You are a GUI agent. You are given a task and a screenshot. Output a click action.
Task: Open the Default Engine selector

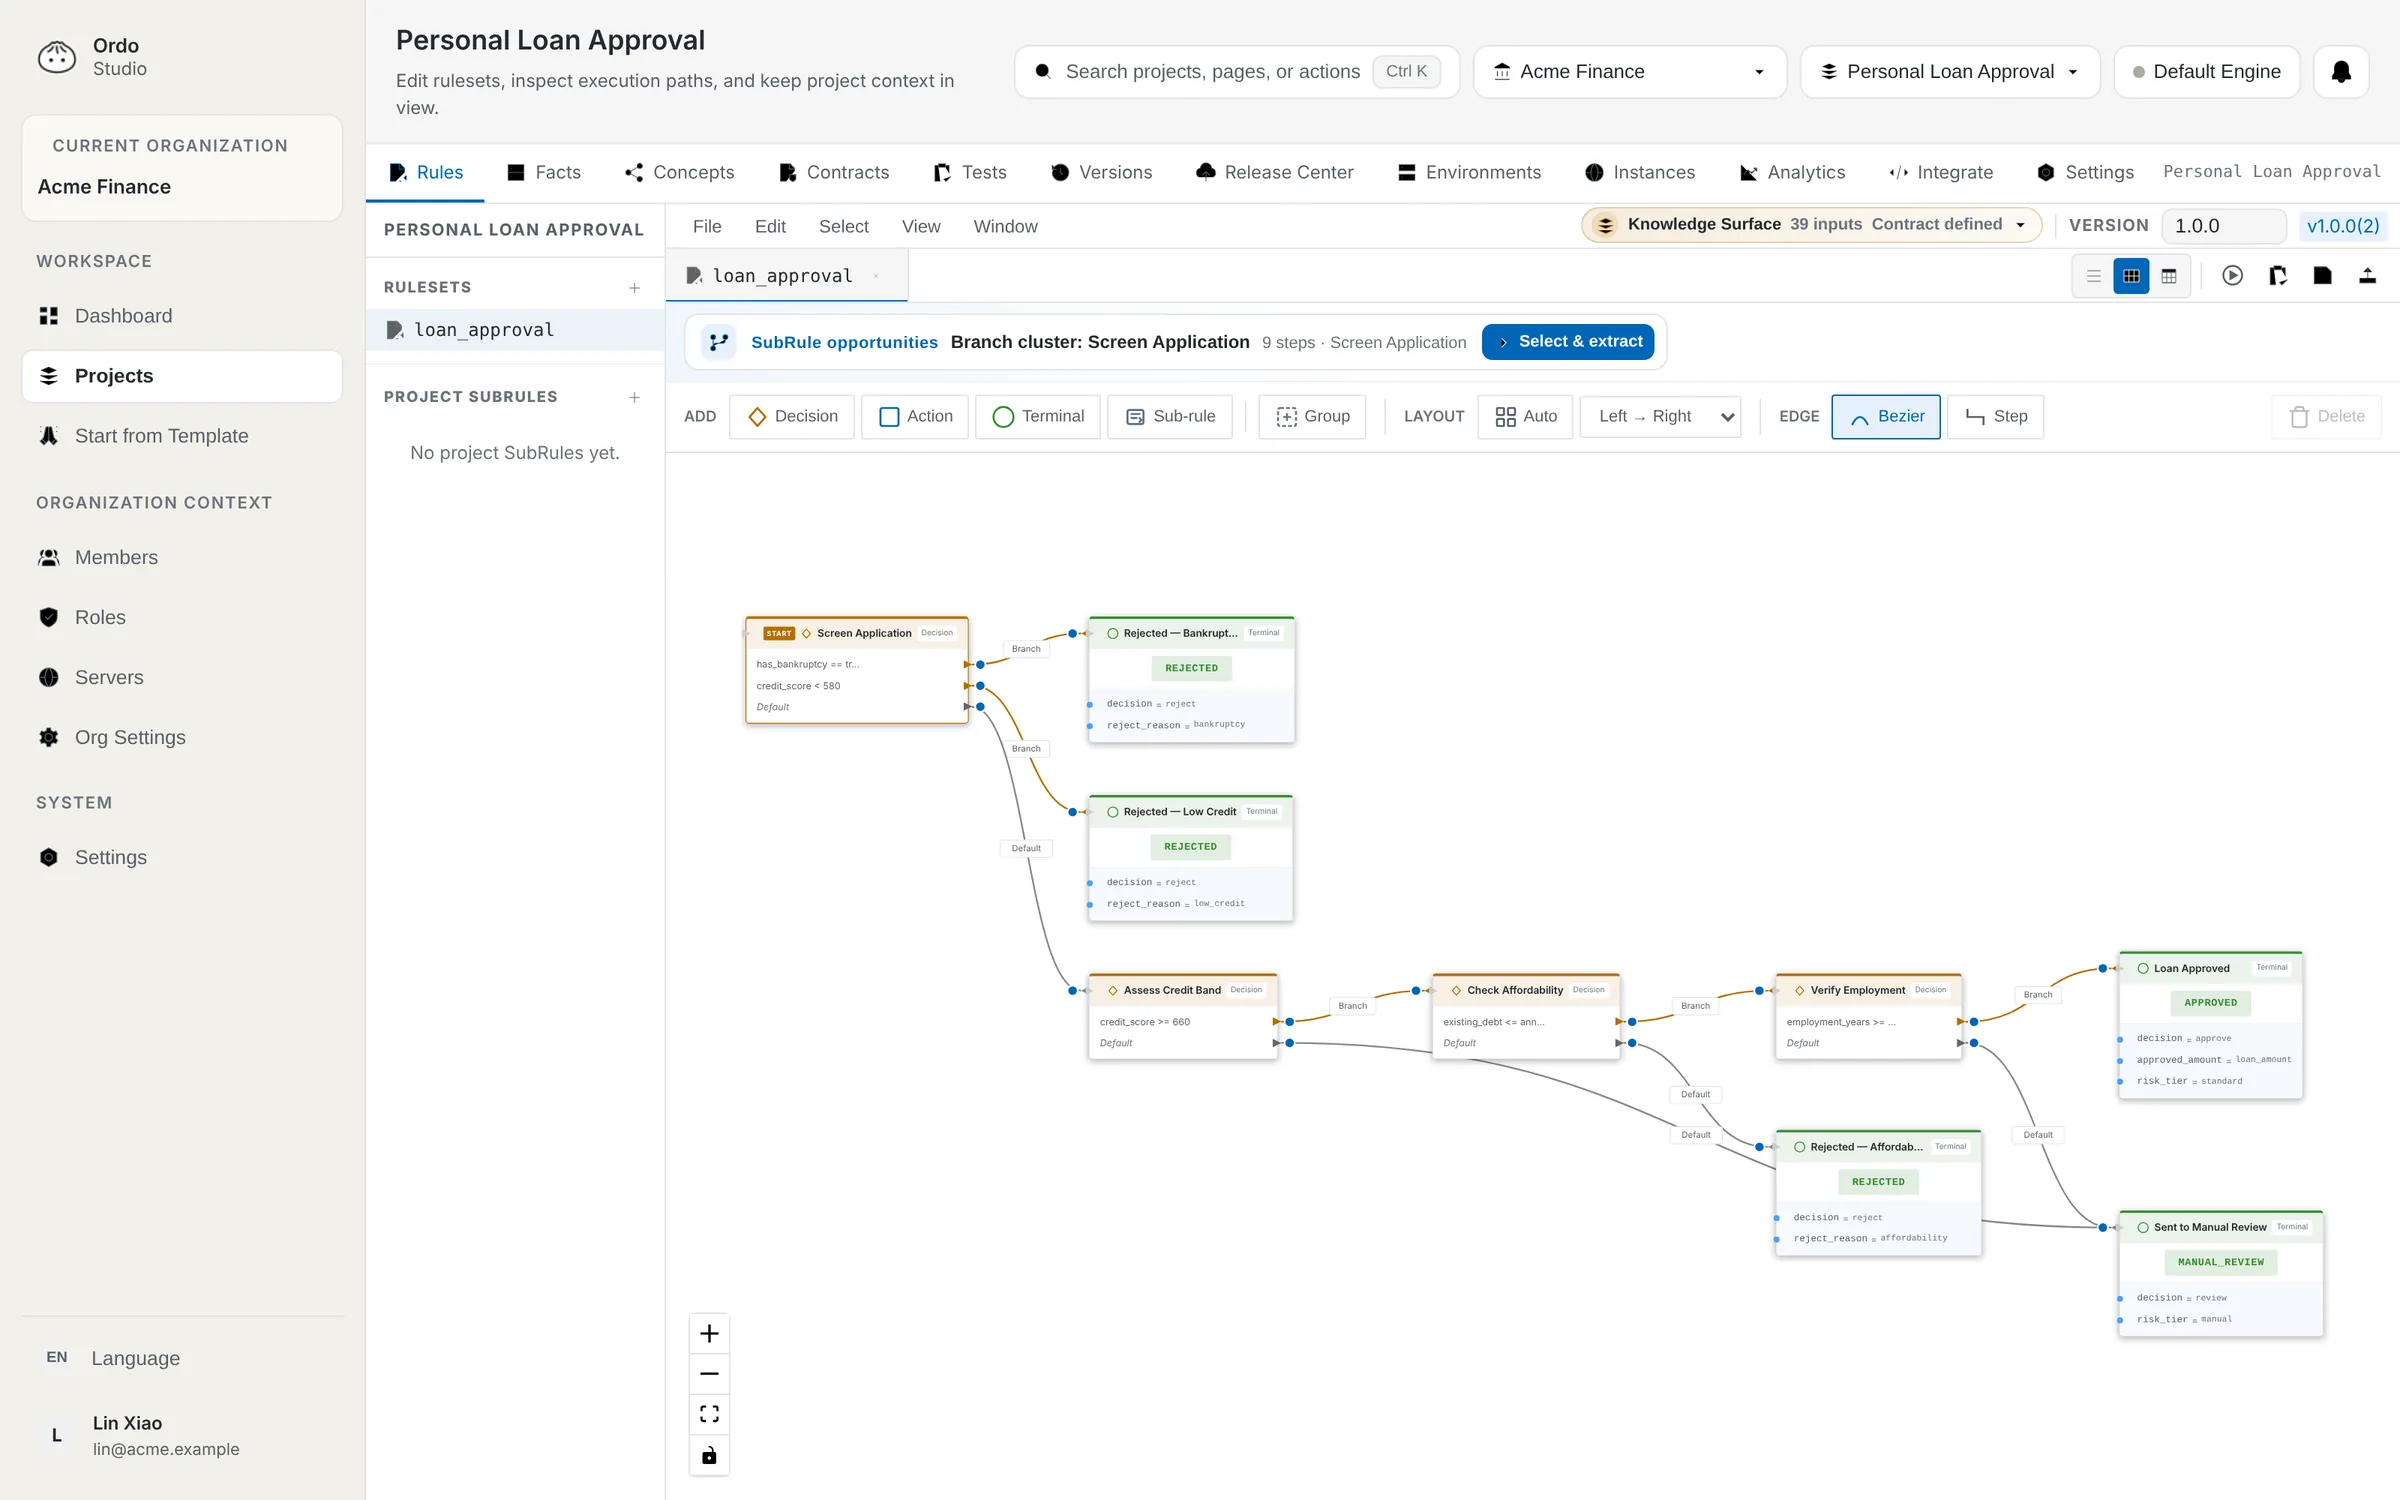click(x=2207, y=72)
